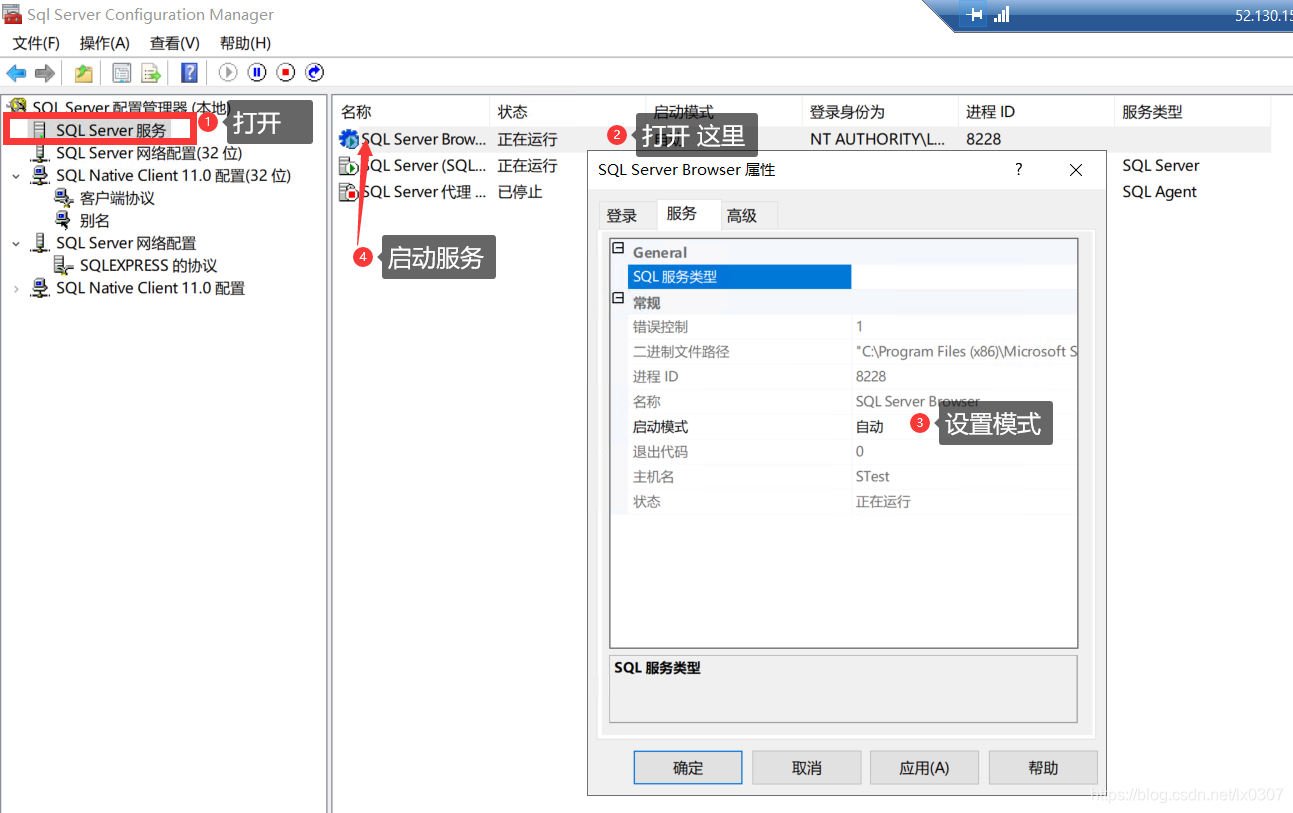
Task: Collapse the General section in properties grid
Action: pos(618,249)
